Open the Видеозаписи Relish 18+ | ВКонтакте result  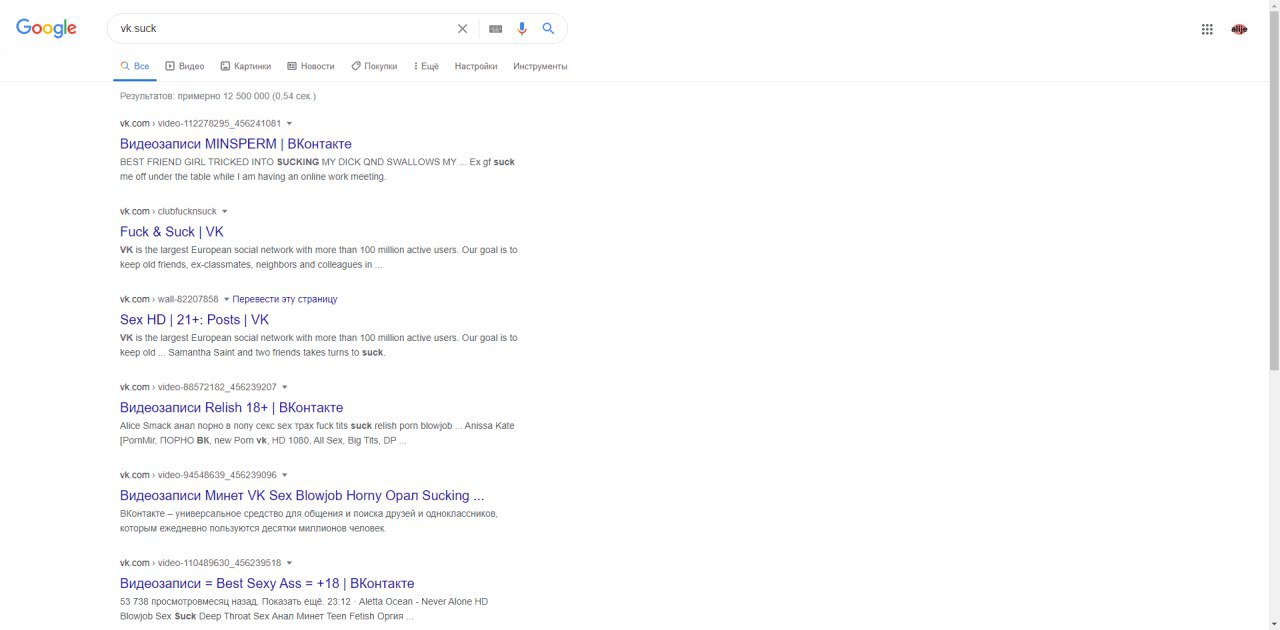point(231,407)
